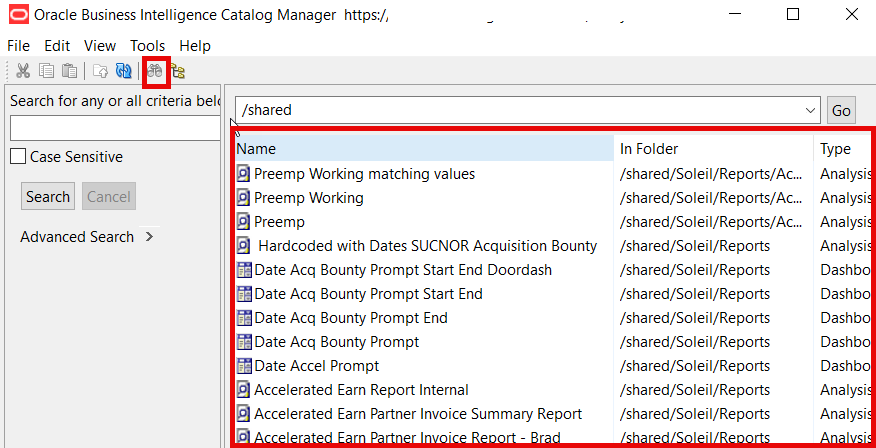The height and width of the screenshot is (448, 876).
Task: Click the Refresh toolbar icon
Action: pos(123,71)
